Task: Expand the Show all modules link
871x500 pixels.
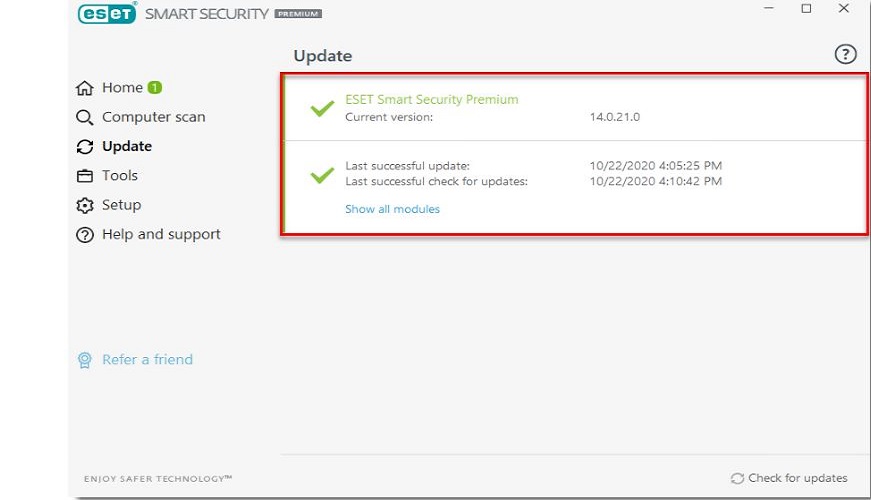Action: (x=392, y=209)
